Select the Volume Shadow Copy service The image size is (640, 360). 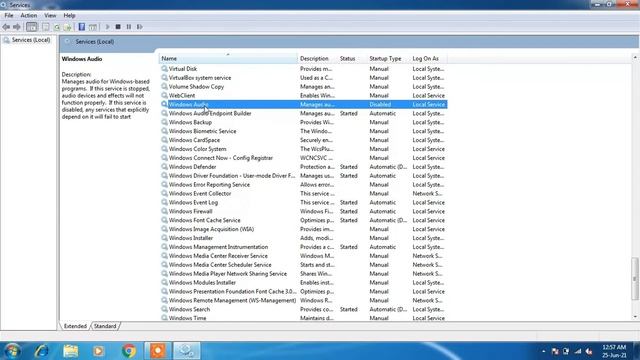[303, 87]
